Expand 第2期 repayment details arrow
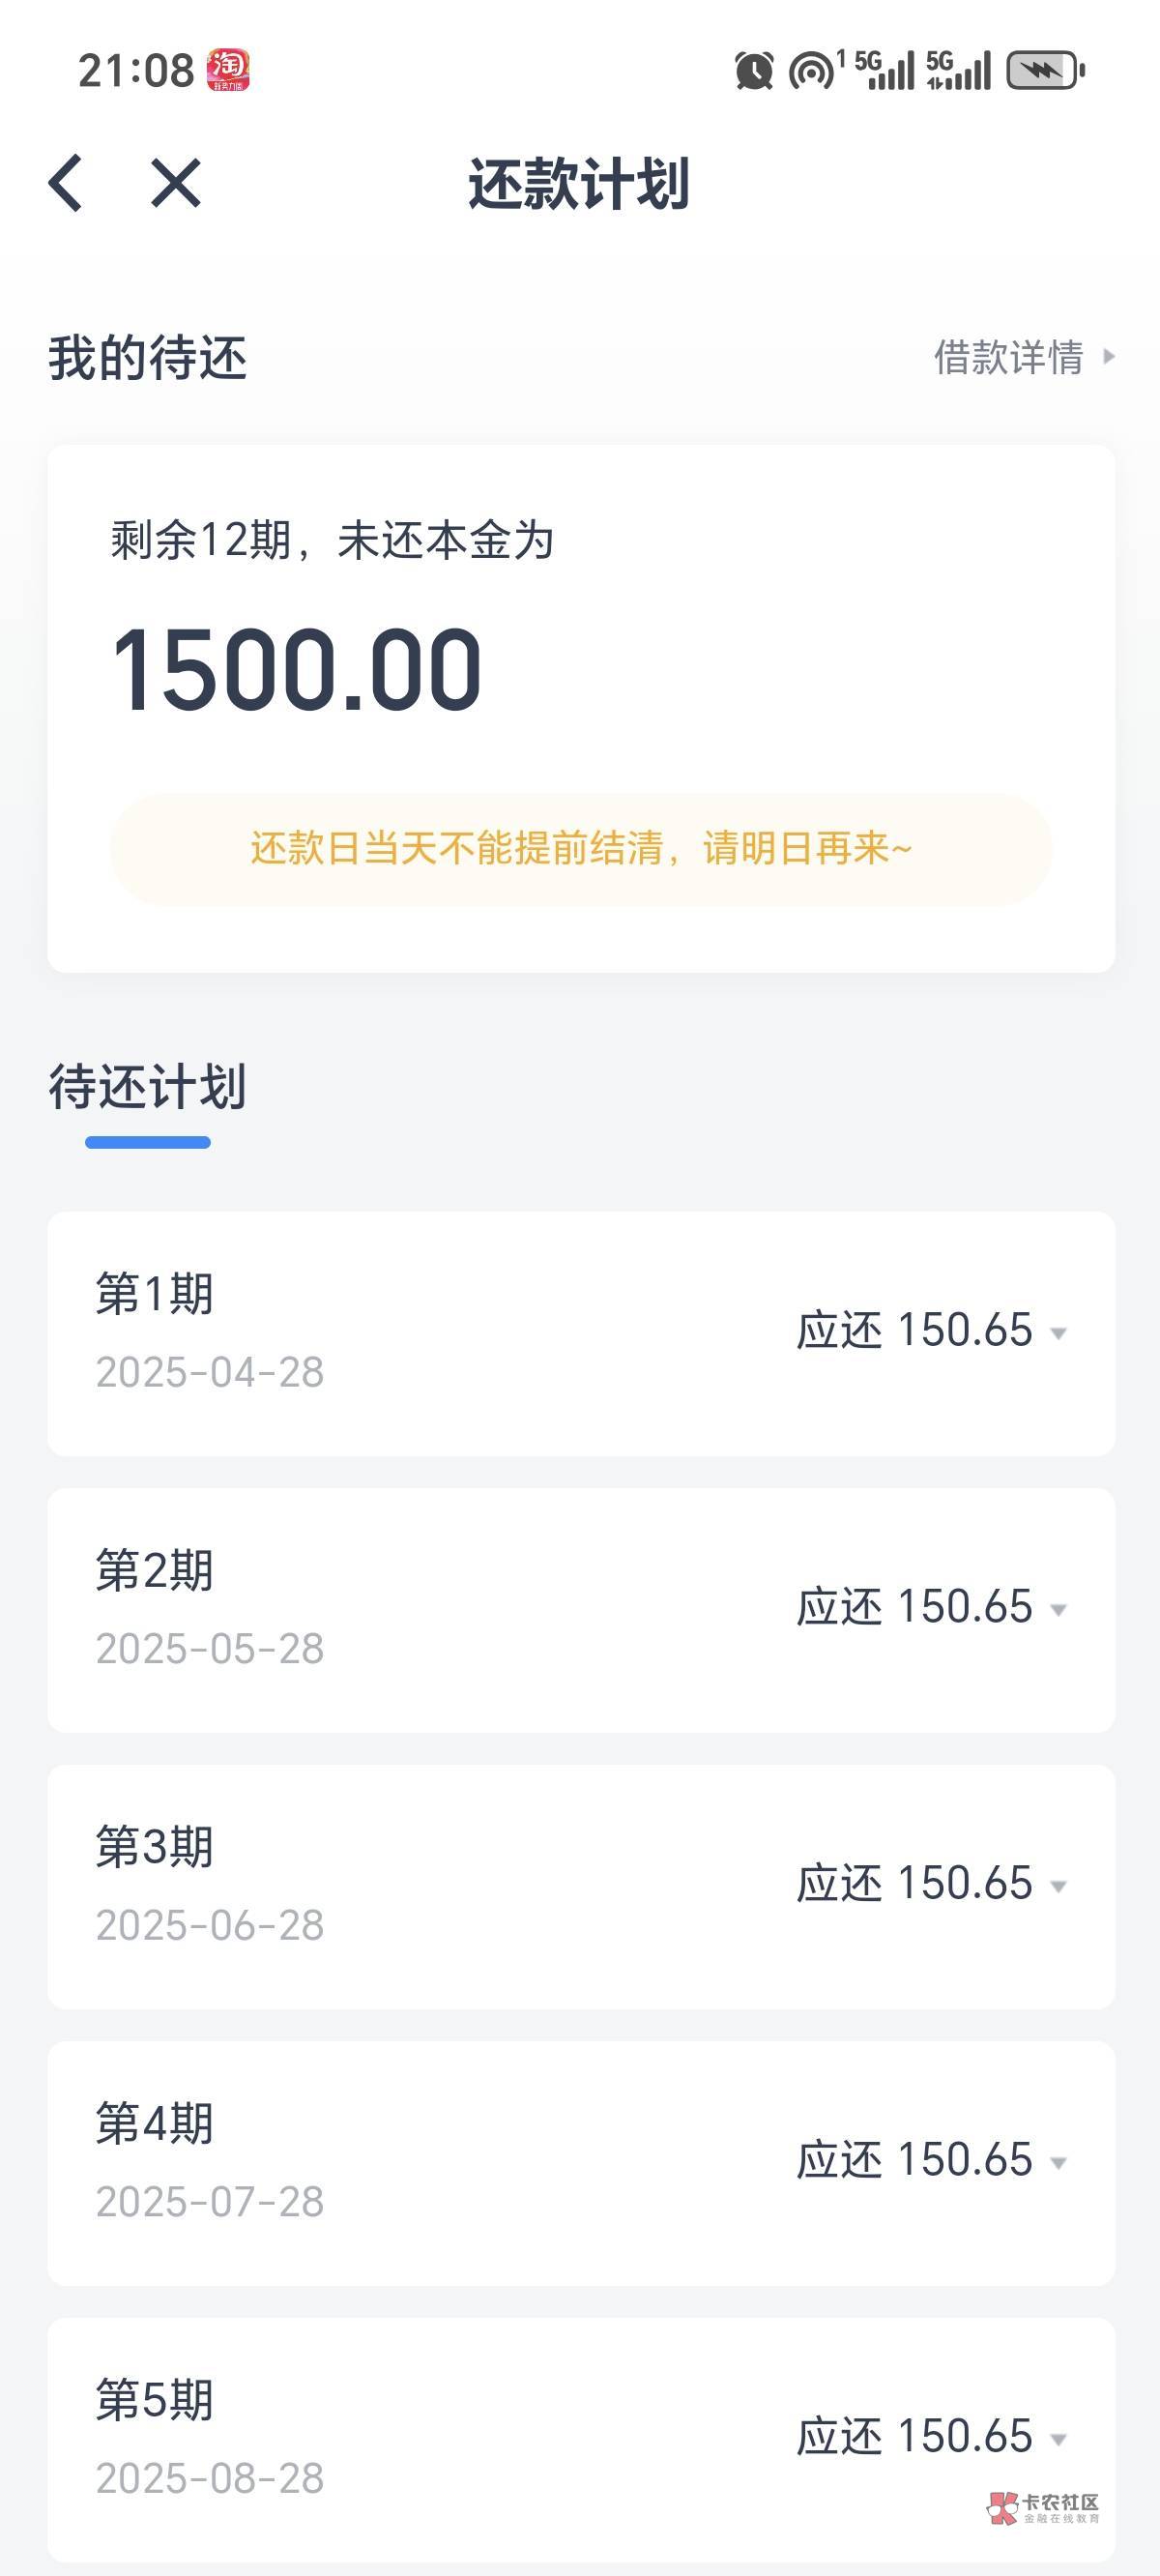This screenshot has width=1160, height=2576. pos(1058,1610)
